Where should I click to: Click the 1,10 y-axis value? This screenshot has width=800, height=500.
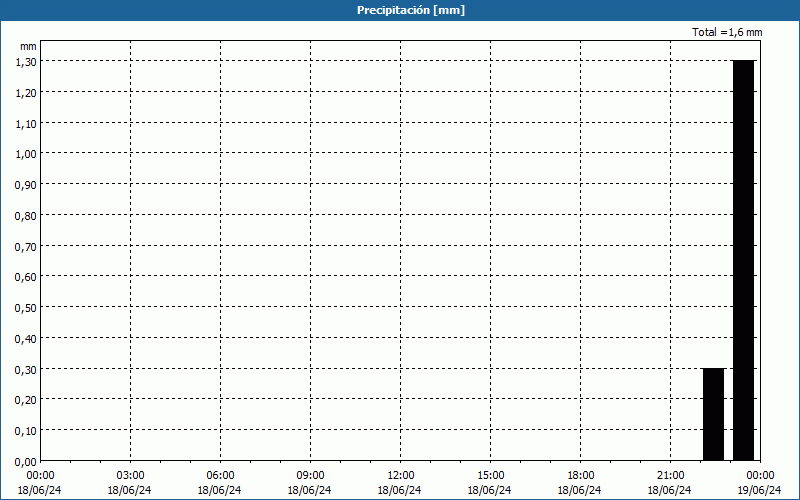tap(26, 123)
